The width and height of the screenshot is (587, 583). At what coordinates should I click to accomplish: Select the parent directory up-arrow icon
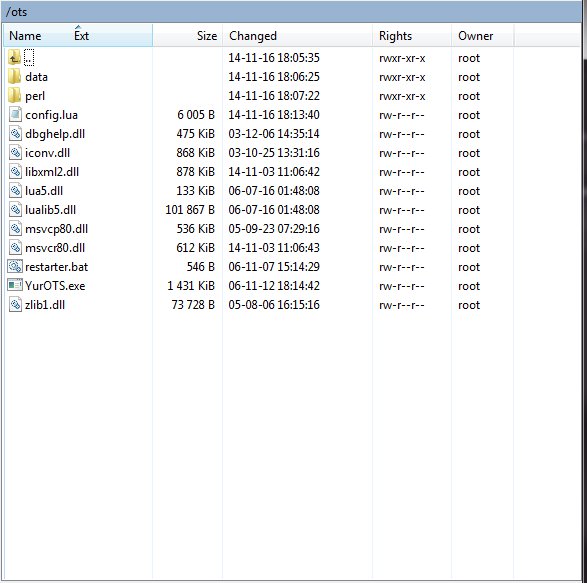[x=14, y=58]
